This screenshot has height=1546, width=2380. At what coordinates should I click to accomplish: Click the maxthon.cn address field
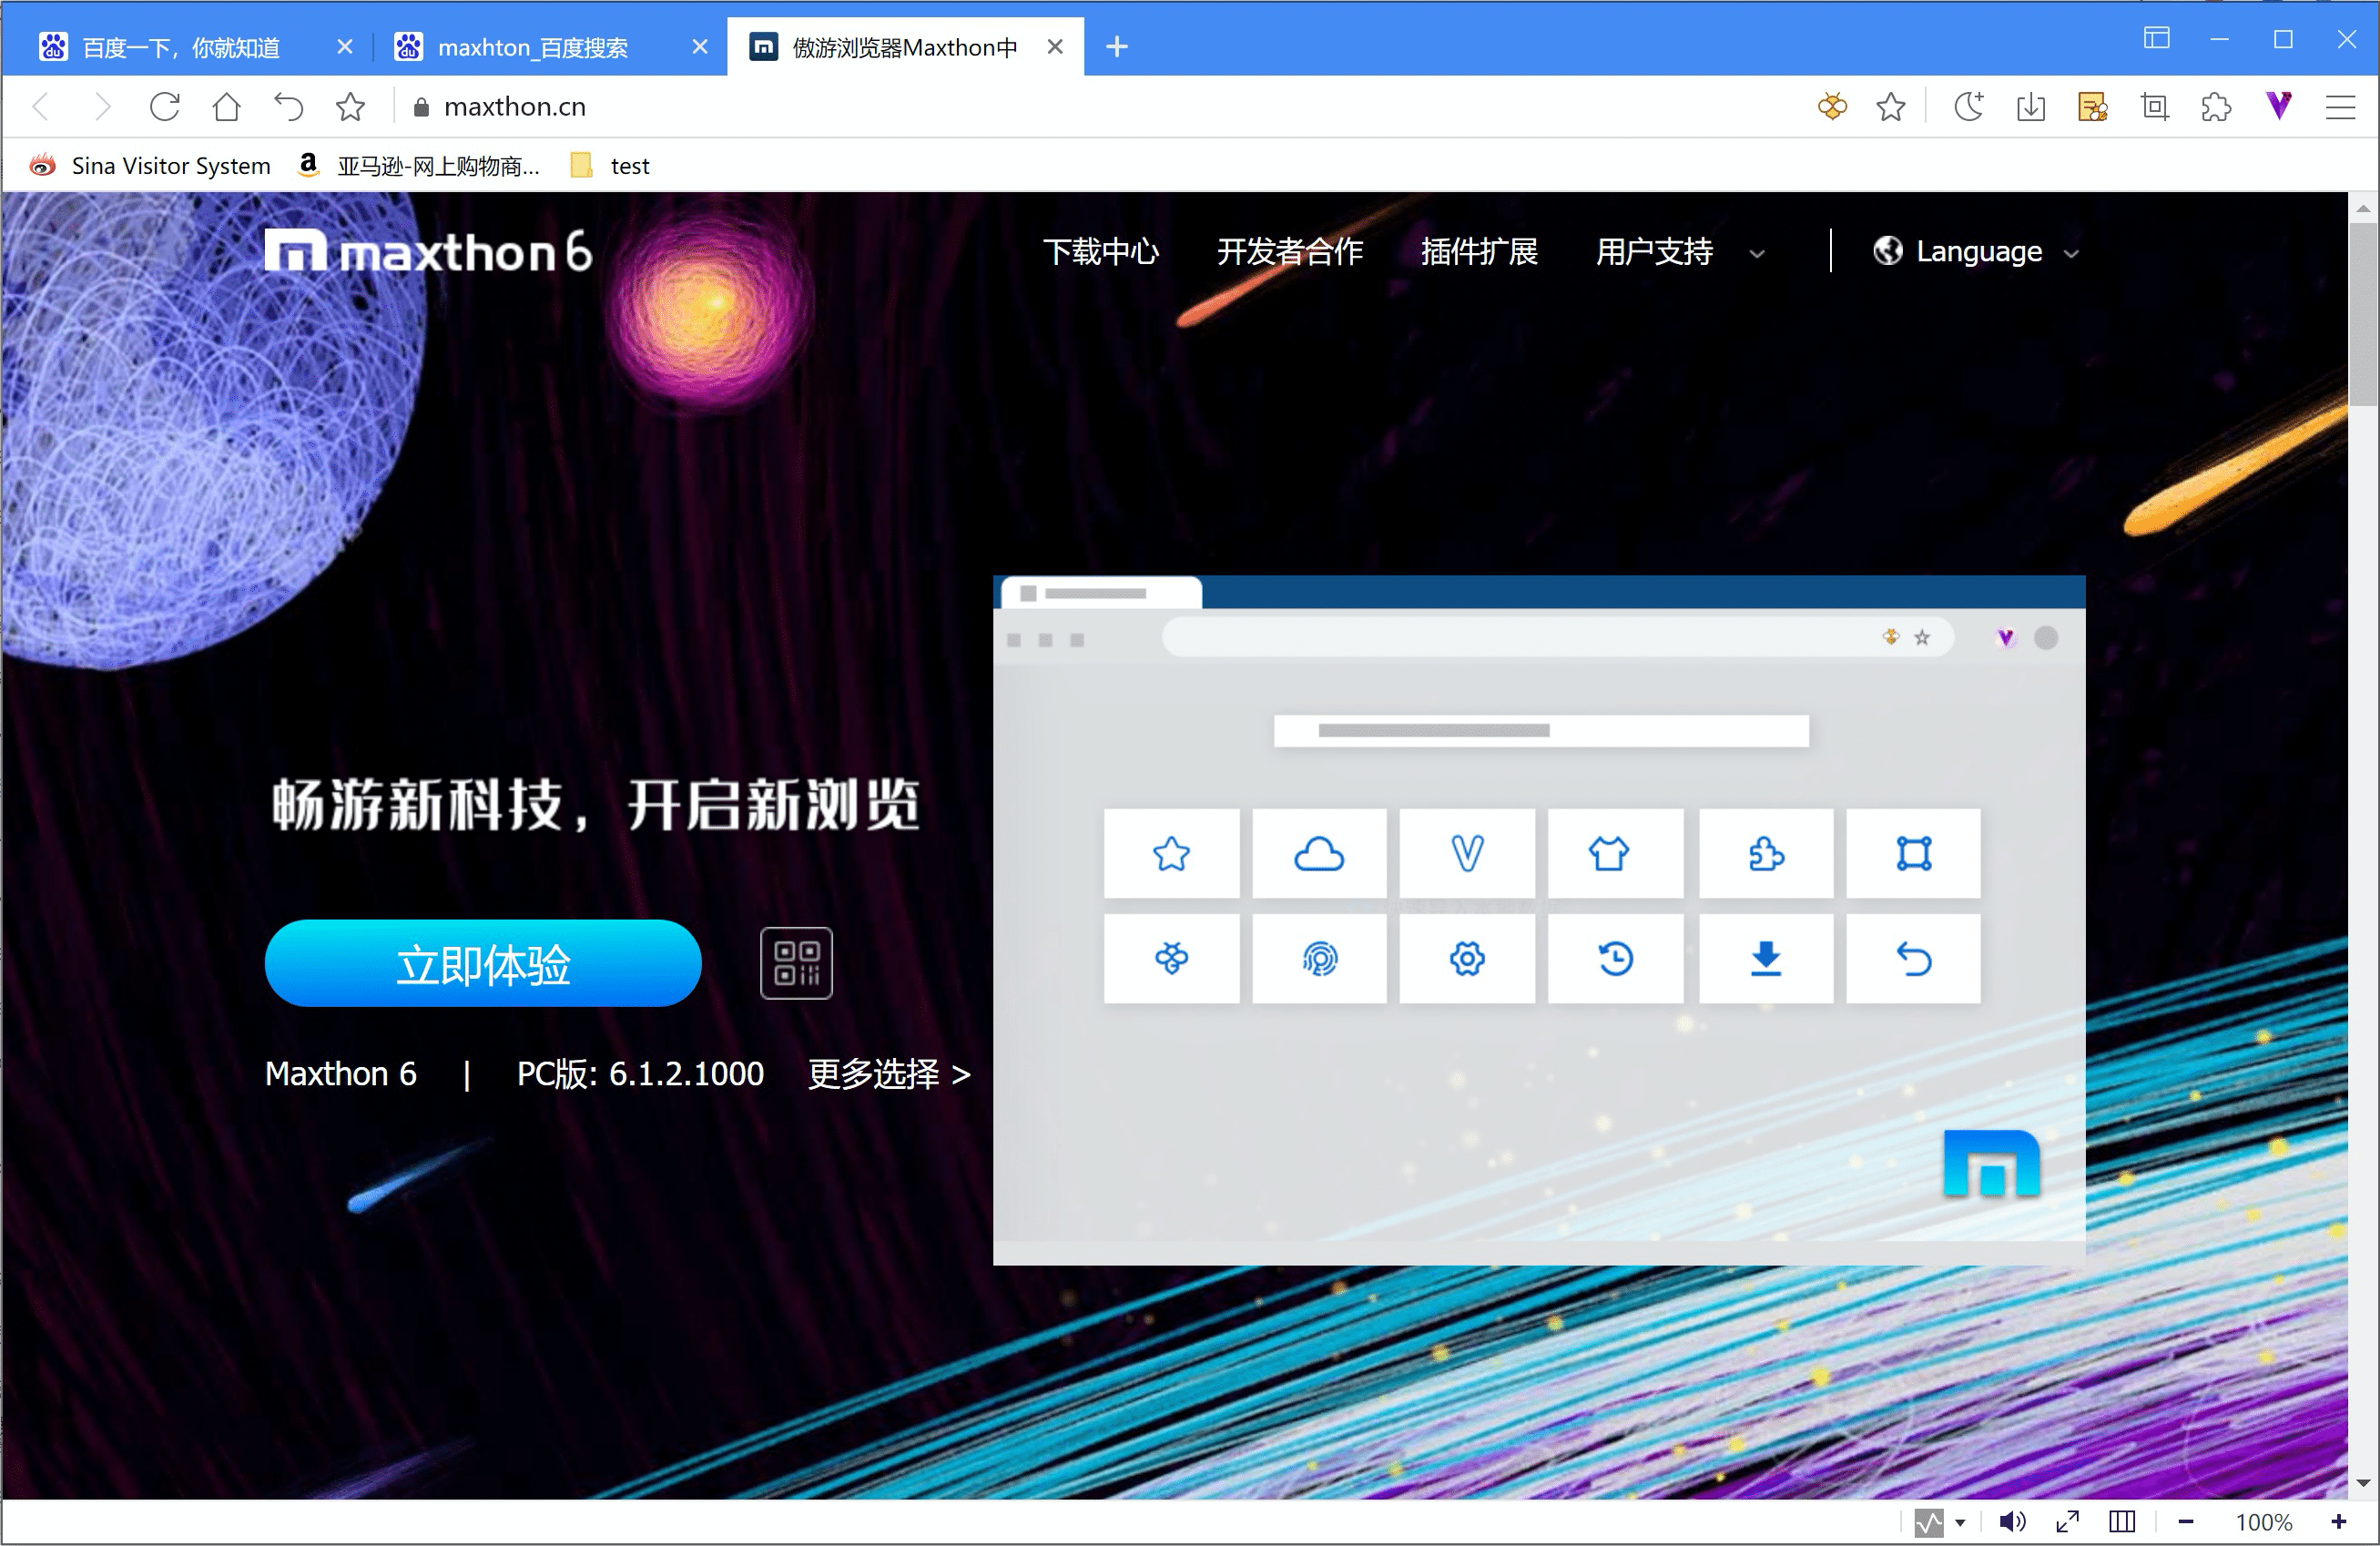[x=1100, y=107]
